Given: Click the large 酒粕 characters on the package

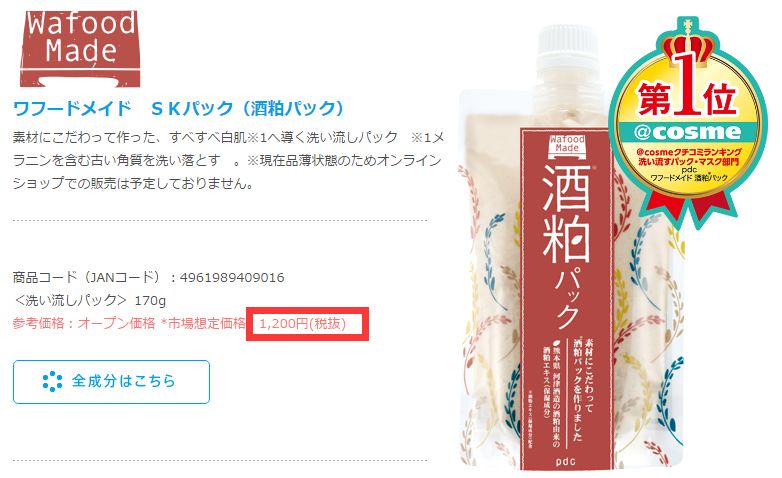Looking at the screenshot, I should point(566,214).
